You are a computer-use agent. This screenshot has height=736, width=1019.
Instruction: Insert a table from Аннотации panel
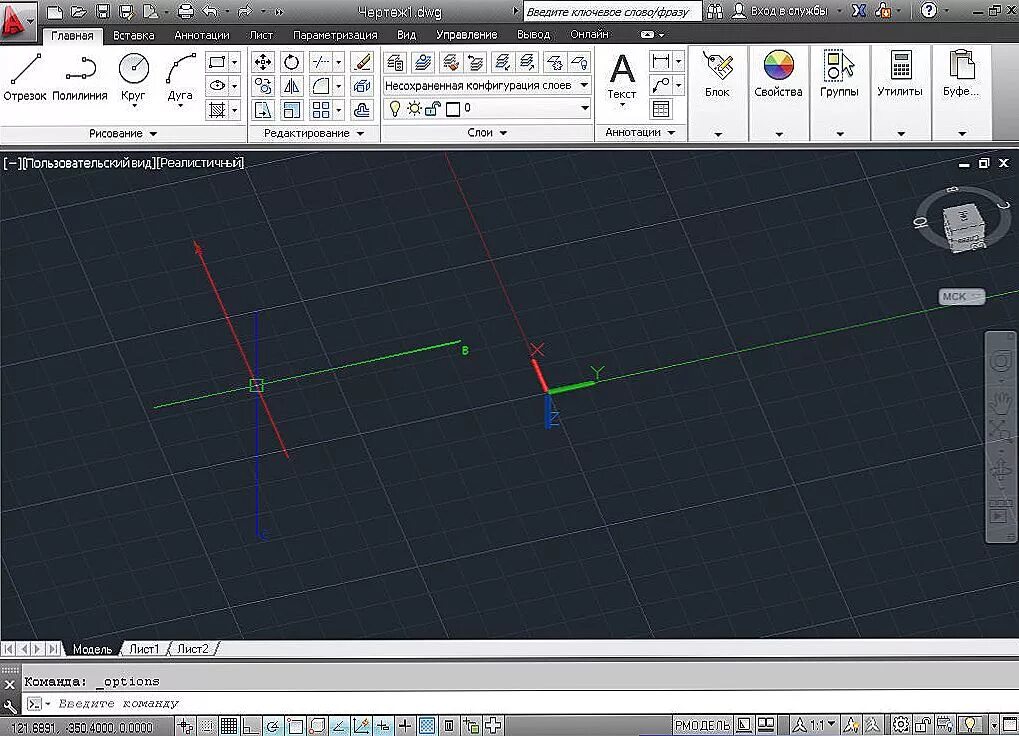click(x=660, y=109)
